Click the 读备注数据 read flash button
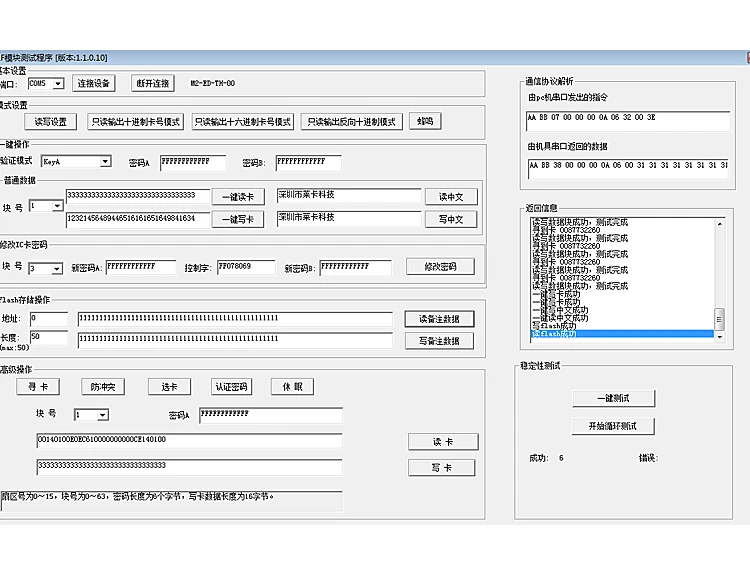The width and height of the screenshot is (750, 581). 439,319
